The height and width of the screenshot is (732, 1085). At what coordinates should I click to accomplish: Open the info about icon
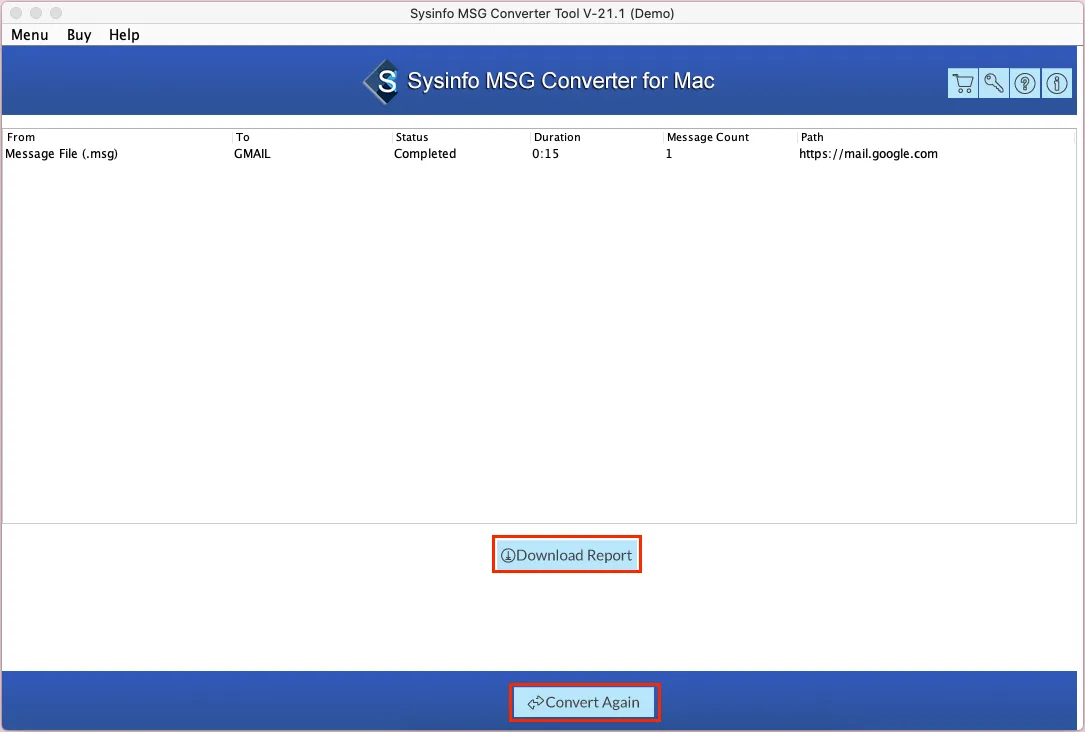tap(1056, 84)
